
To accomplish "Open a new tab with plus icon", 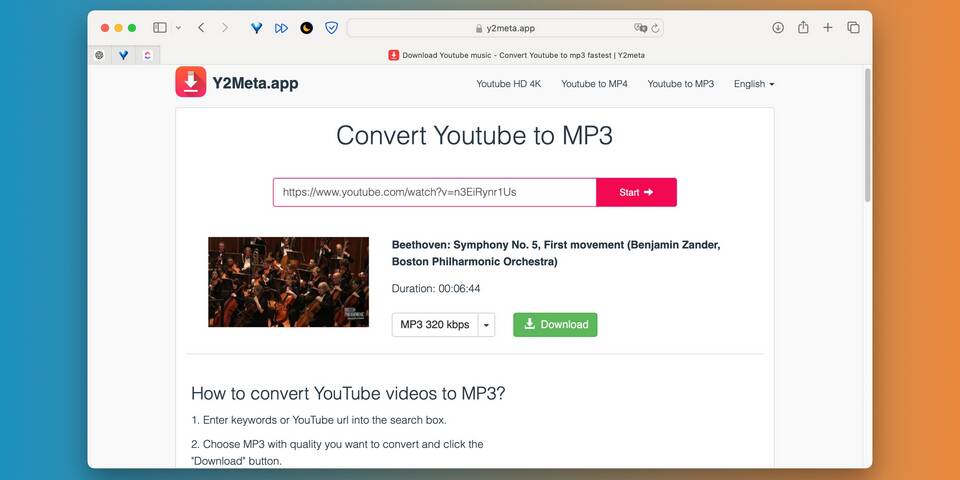I will [828, 28].
